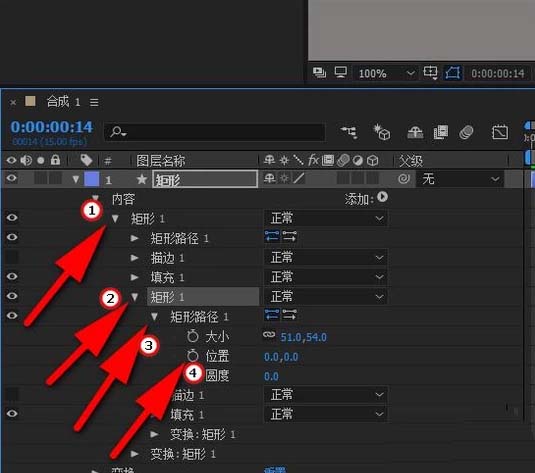Click the adjustment layer half-circle header icon

358,160
